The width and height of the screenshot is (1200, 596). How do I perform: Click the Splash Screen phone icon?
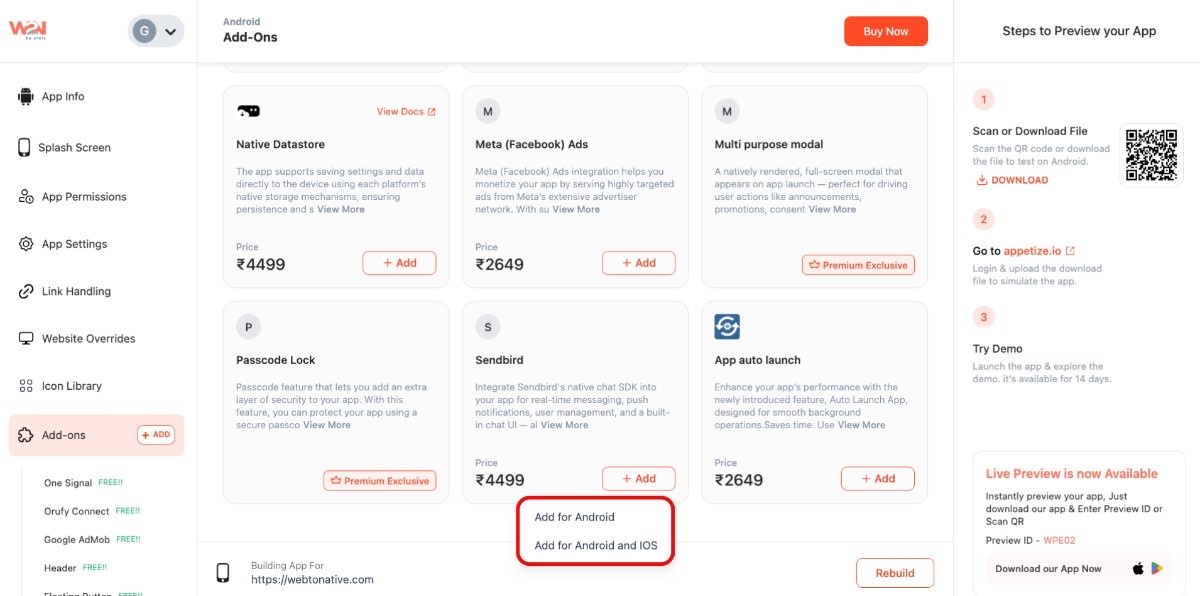24,147
